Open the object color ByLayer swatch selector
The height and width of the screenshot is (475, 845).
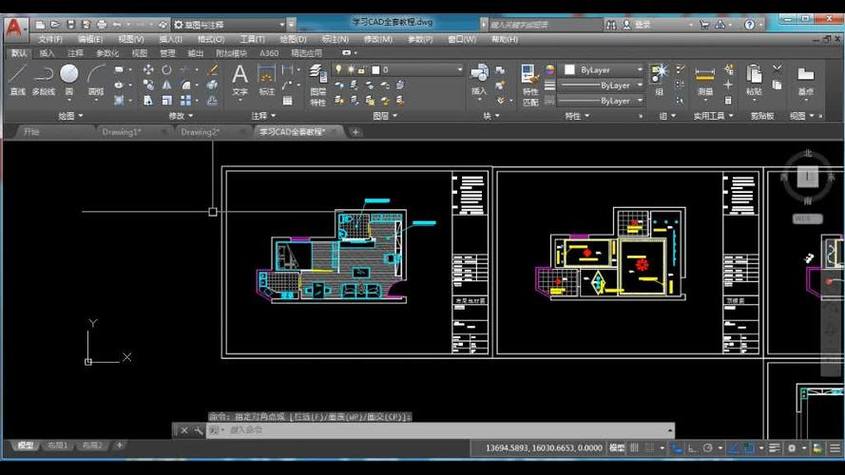coord(604,70)
